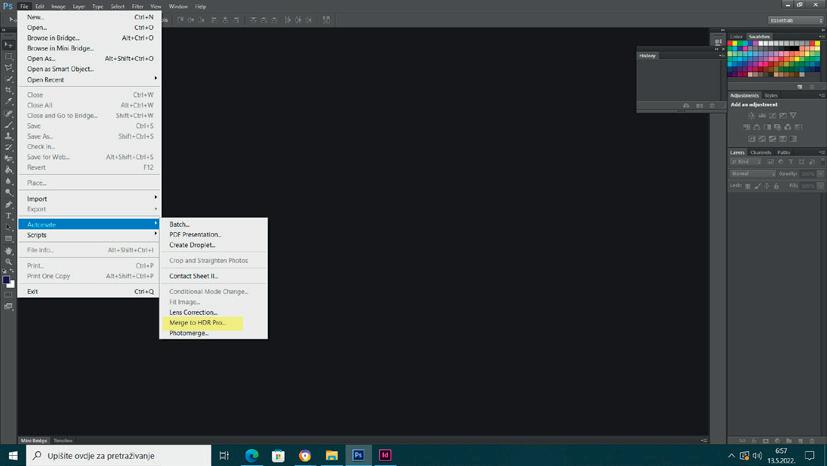827x466 pixels.
Task: Open the Normal blend mode dropdown
Action: [x=753, y=173]
